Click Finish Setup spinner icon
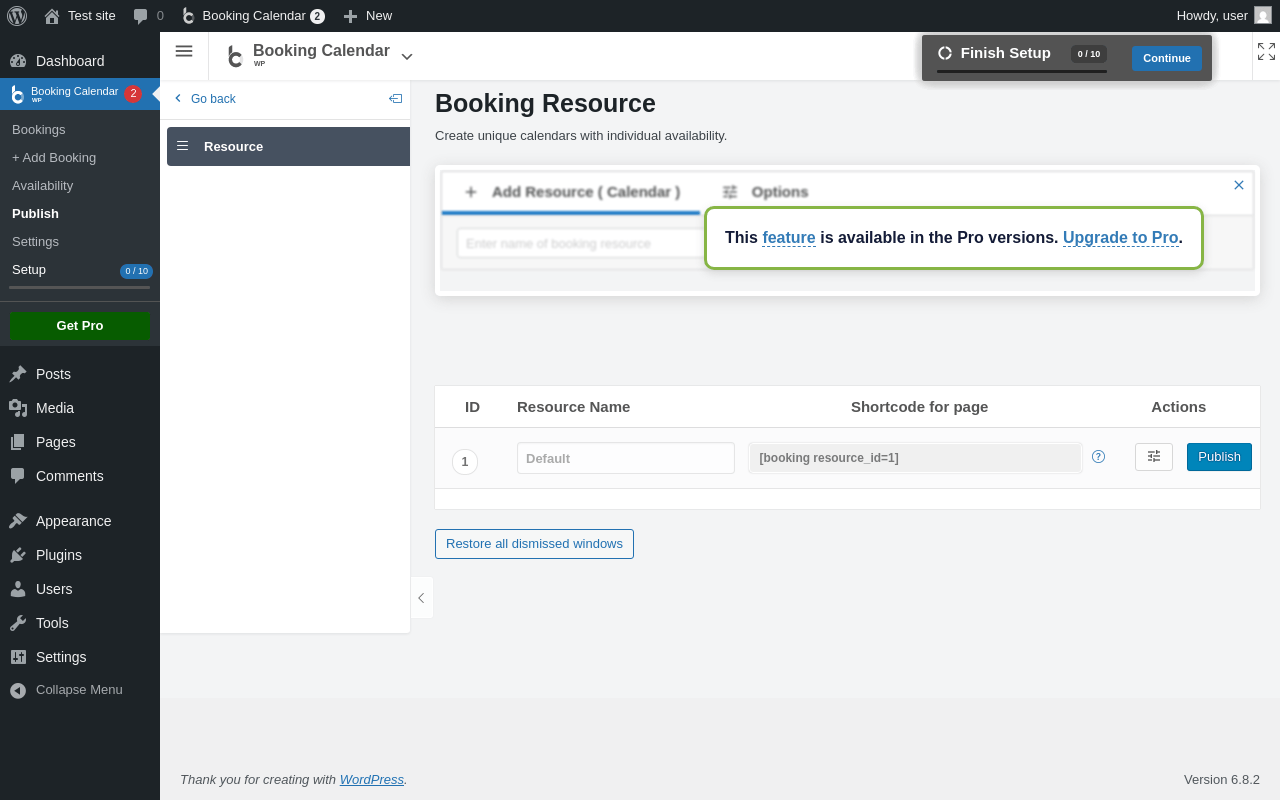This screenshot has width=1280, height=800. tap(945, 53)
